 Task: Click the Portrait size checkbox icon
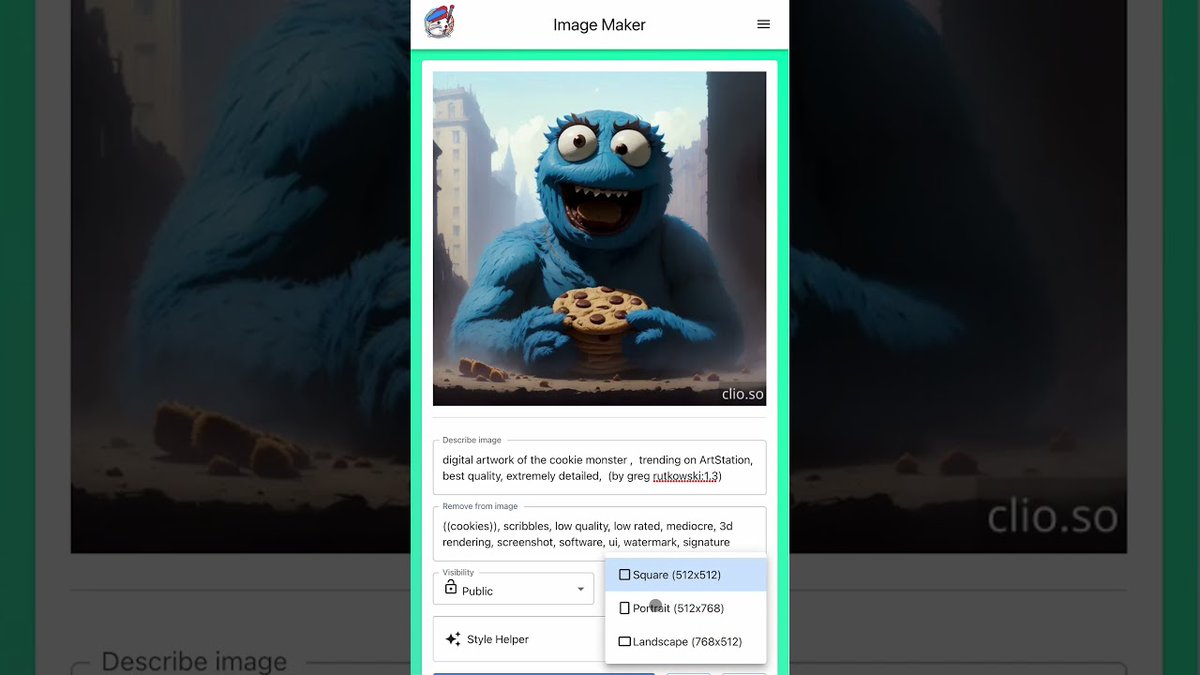(624, 608)
